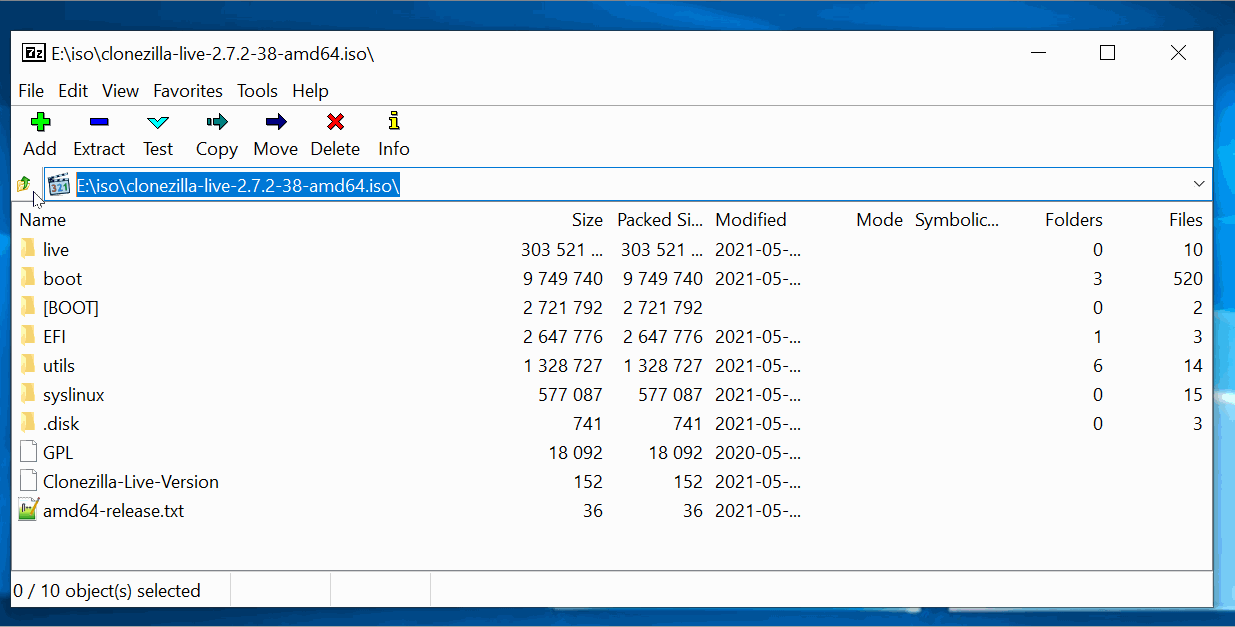
Task: Select the .disk folder icon
Action: (28, 423)
